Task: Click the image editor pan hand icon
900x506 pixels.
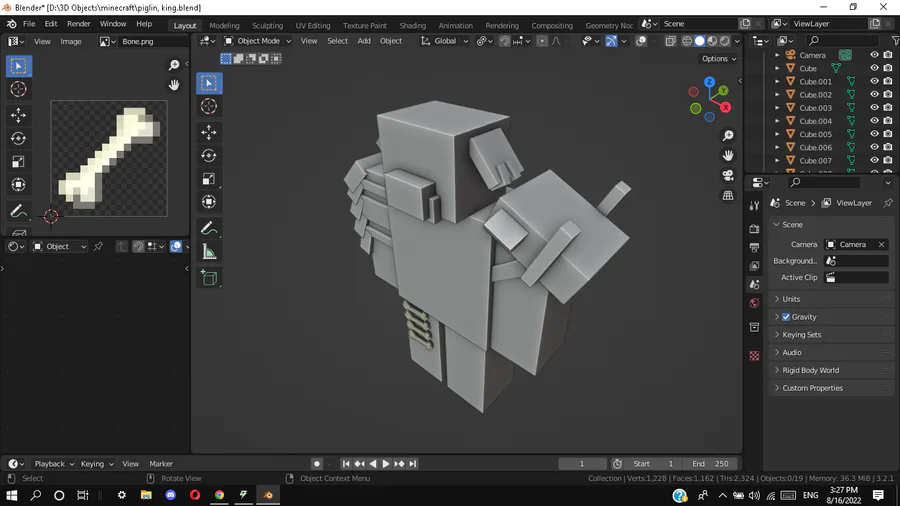Action: pyautogui.click(x=174, y=85)
